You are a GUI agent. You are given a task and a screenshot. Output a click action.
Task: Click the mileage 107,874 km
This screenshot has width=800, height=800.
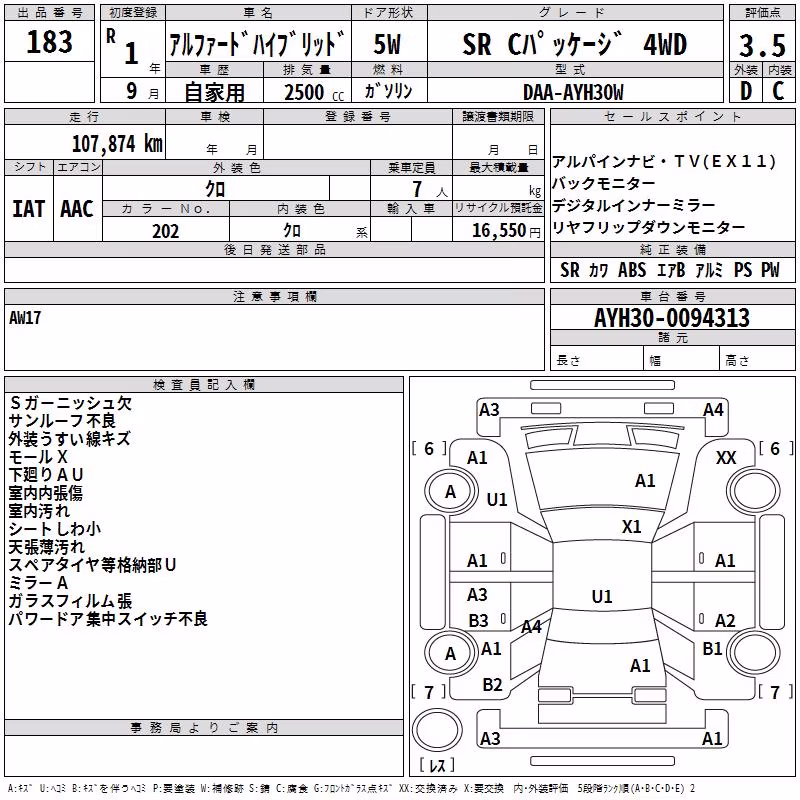pos(117,144)
